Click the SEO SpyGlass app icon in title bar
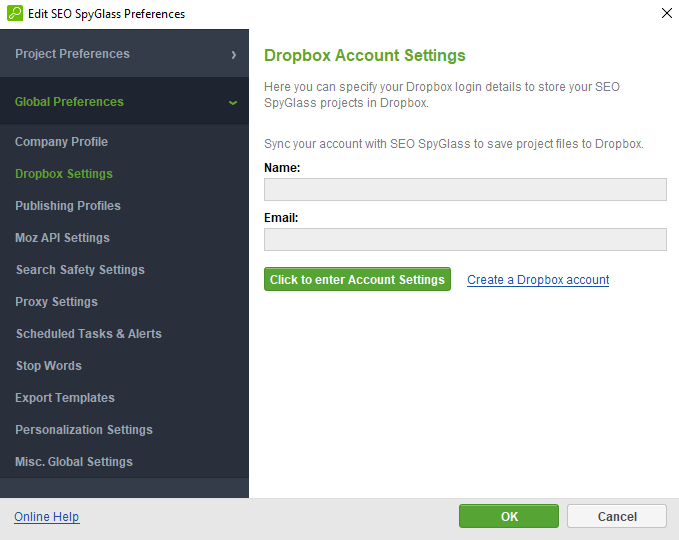This screenshot has width=679, height=540. tap(15, 13)
